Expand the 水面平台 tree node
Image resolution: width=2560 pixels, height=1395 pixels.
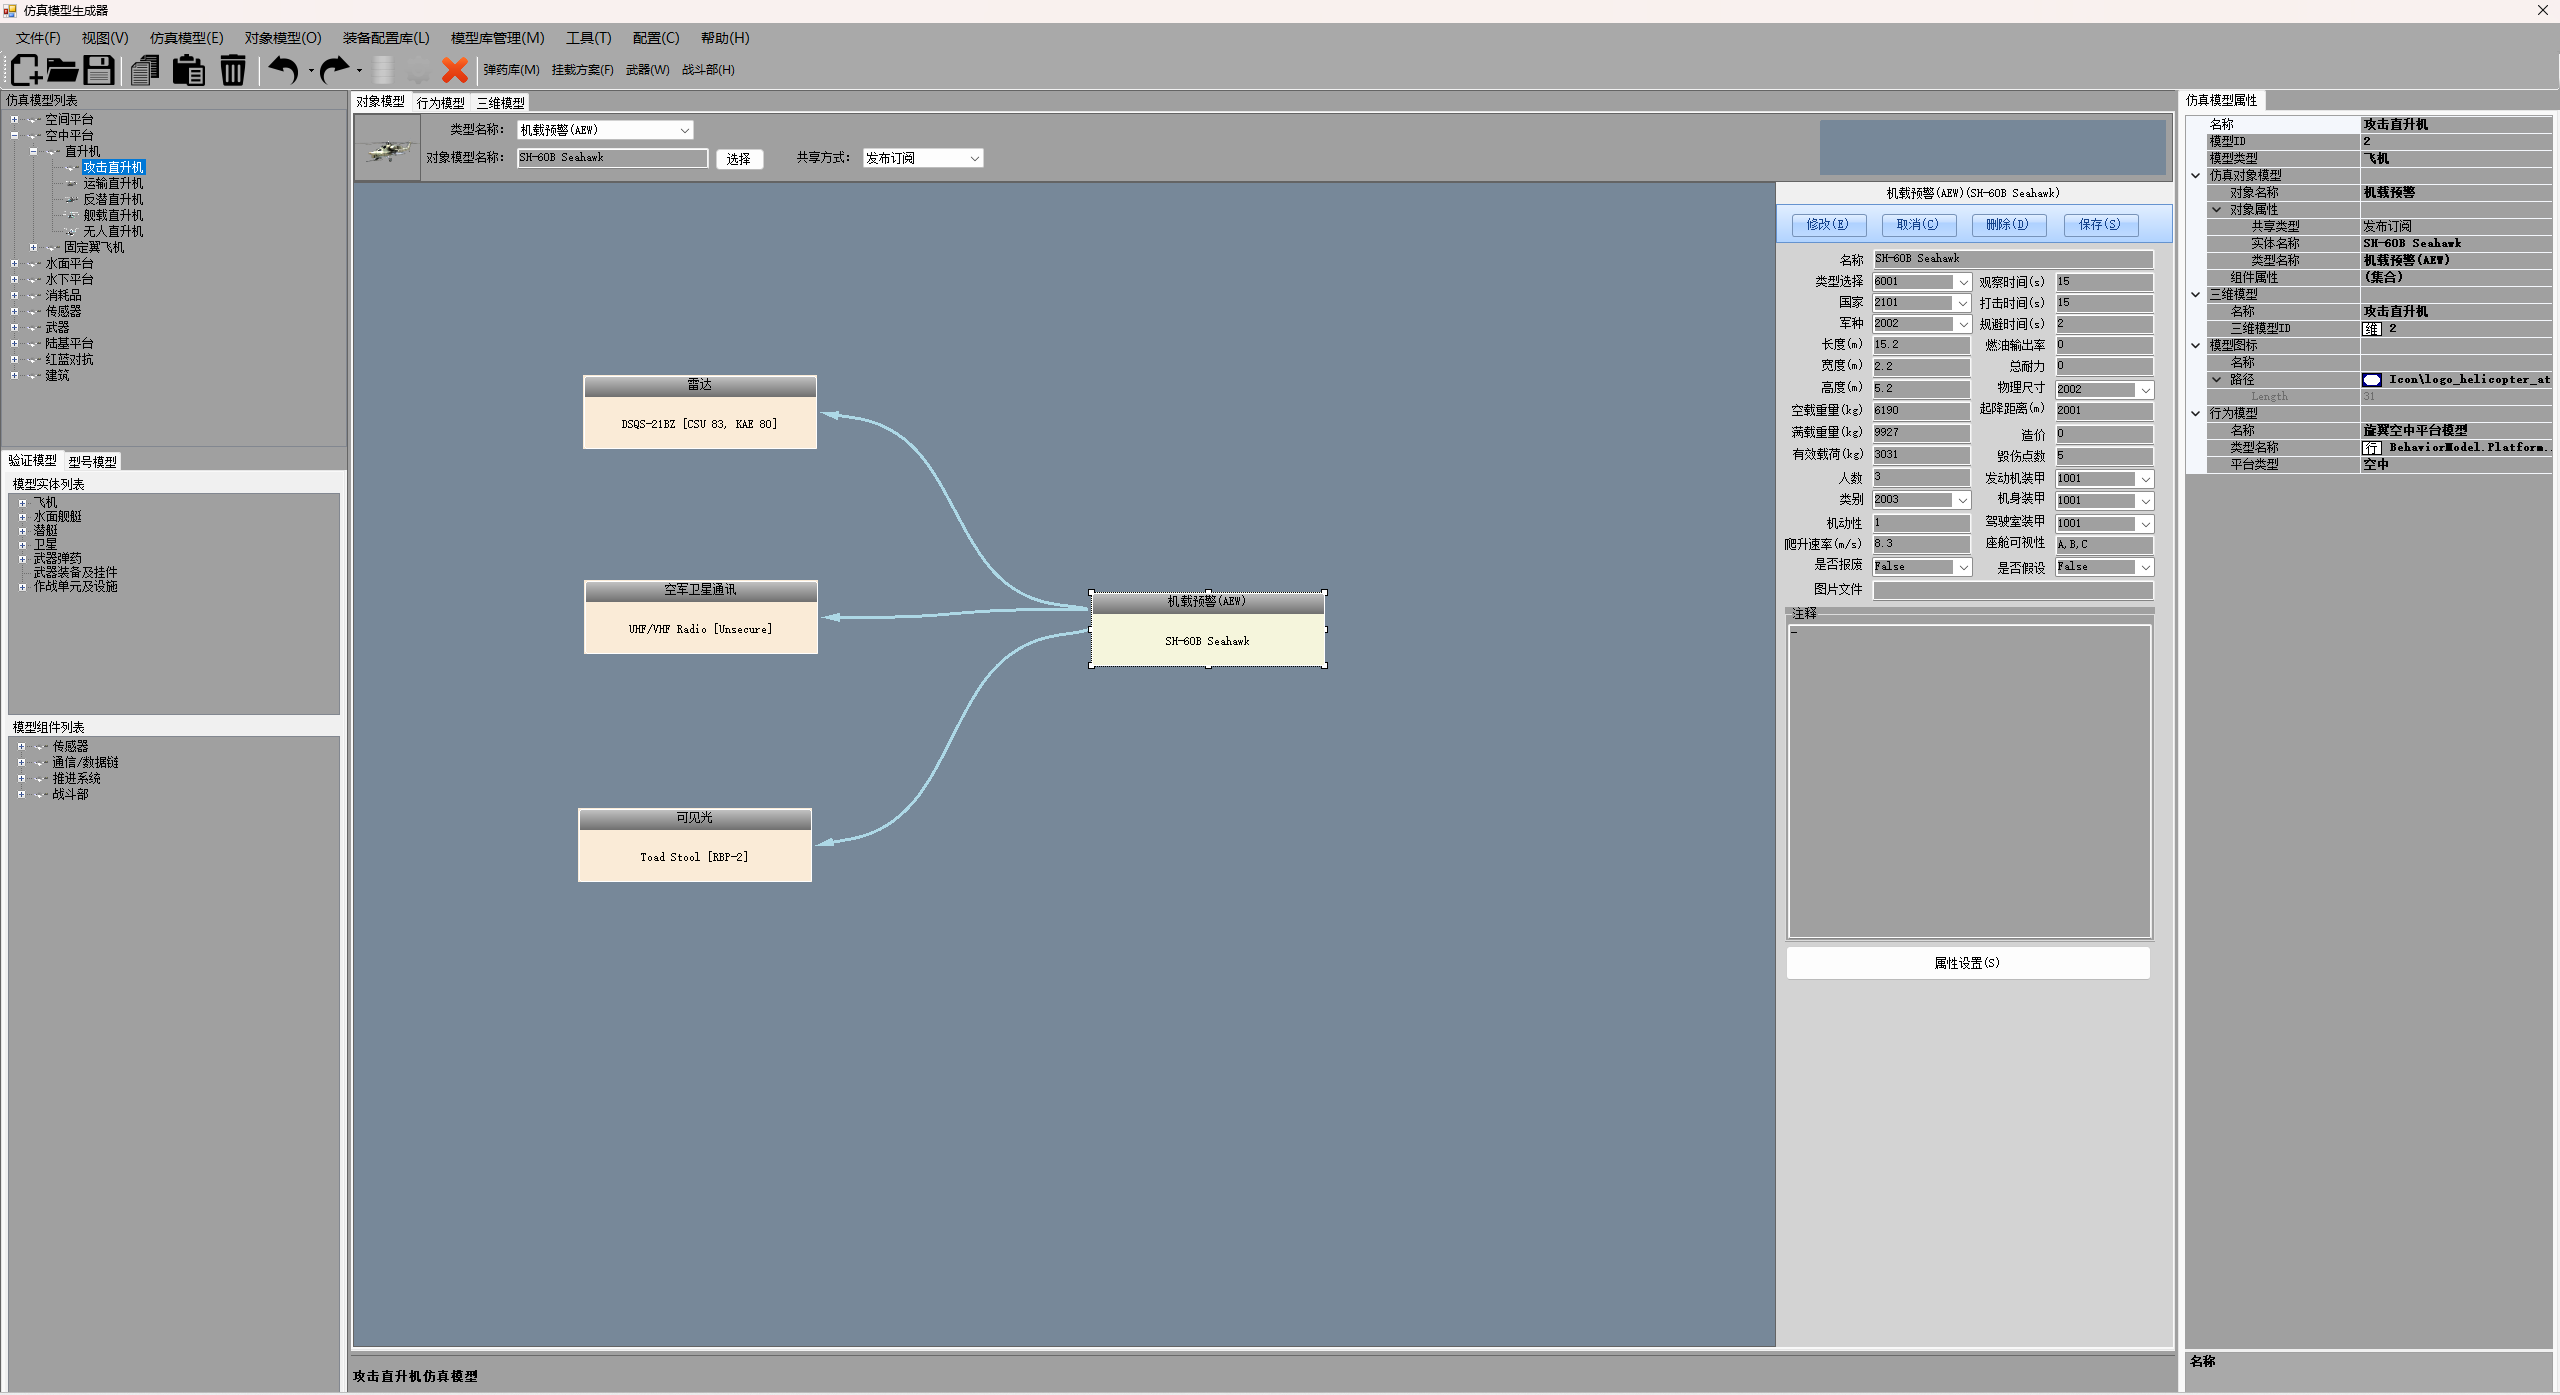14,264
